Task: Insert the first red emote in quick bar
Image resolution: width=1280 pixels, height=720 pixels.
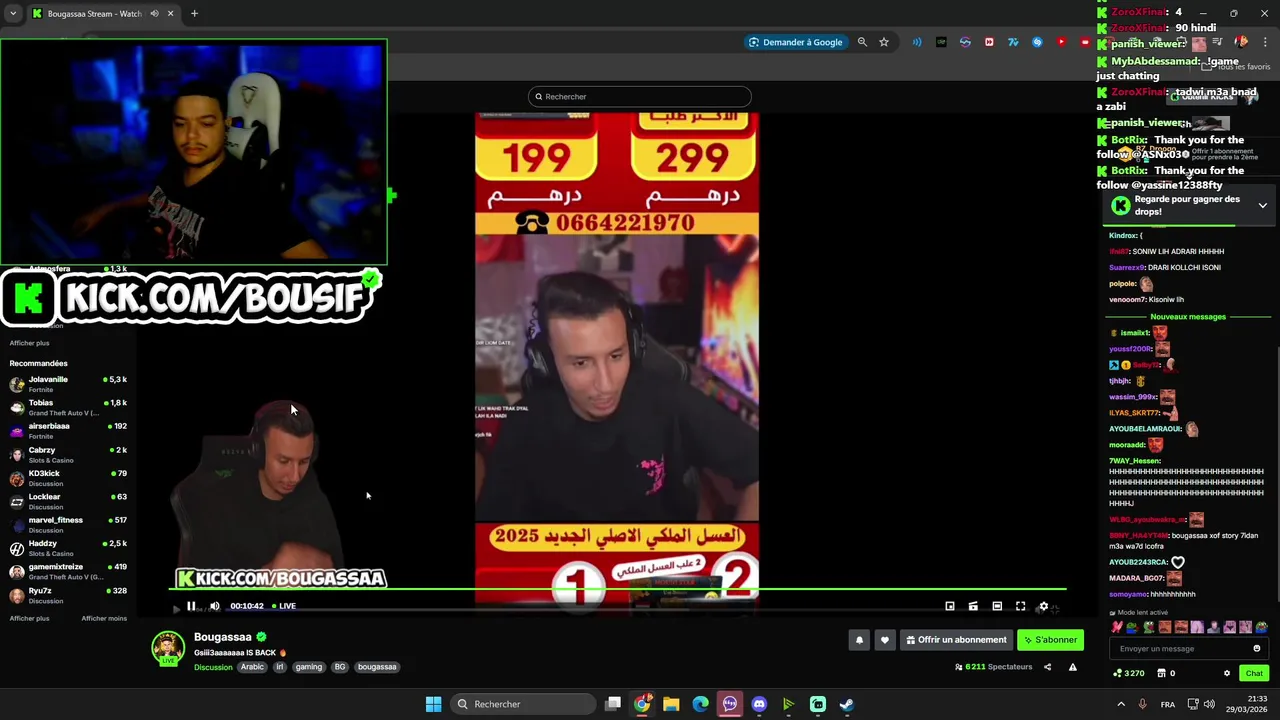Action: 1117,628
